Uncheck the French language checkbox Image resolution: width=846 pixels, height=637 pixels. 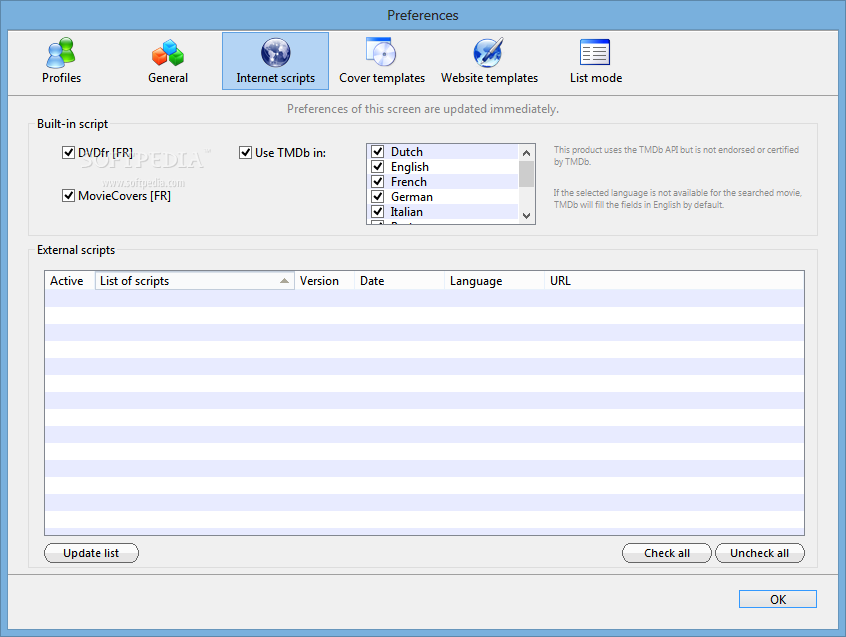click(378, 182)
